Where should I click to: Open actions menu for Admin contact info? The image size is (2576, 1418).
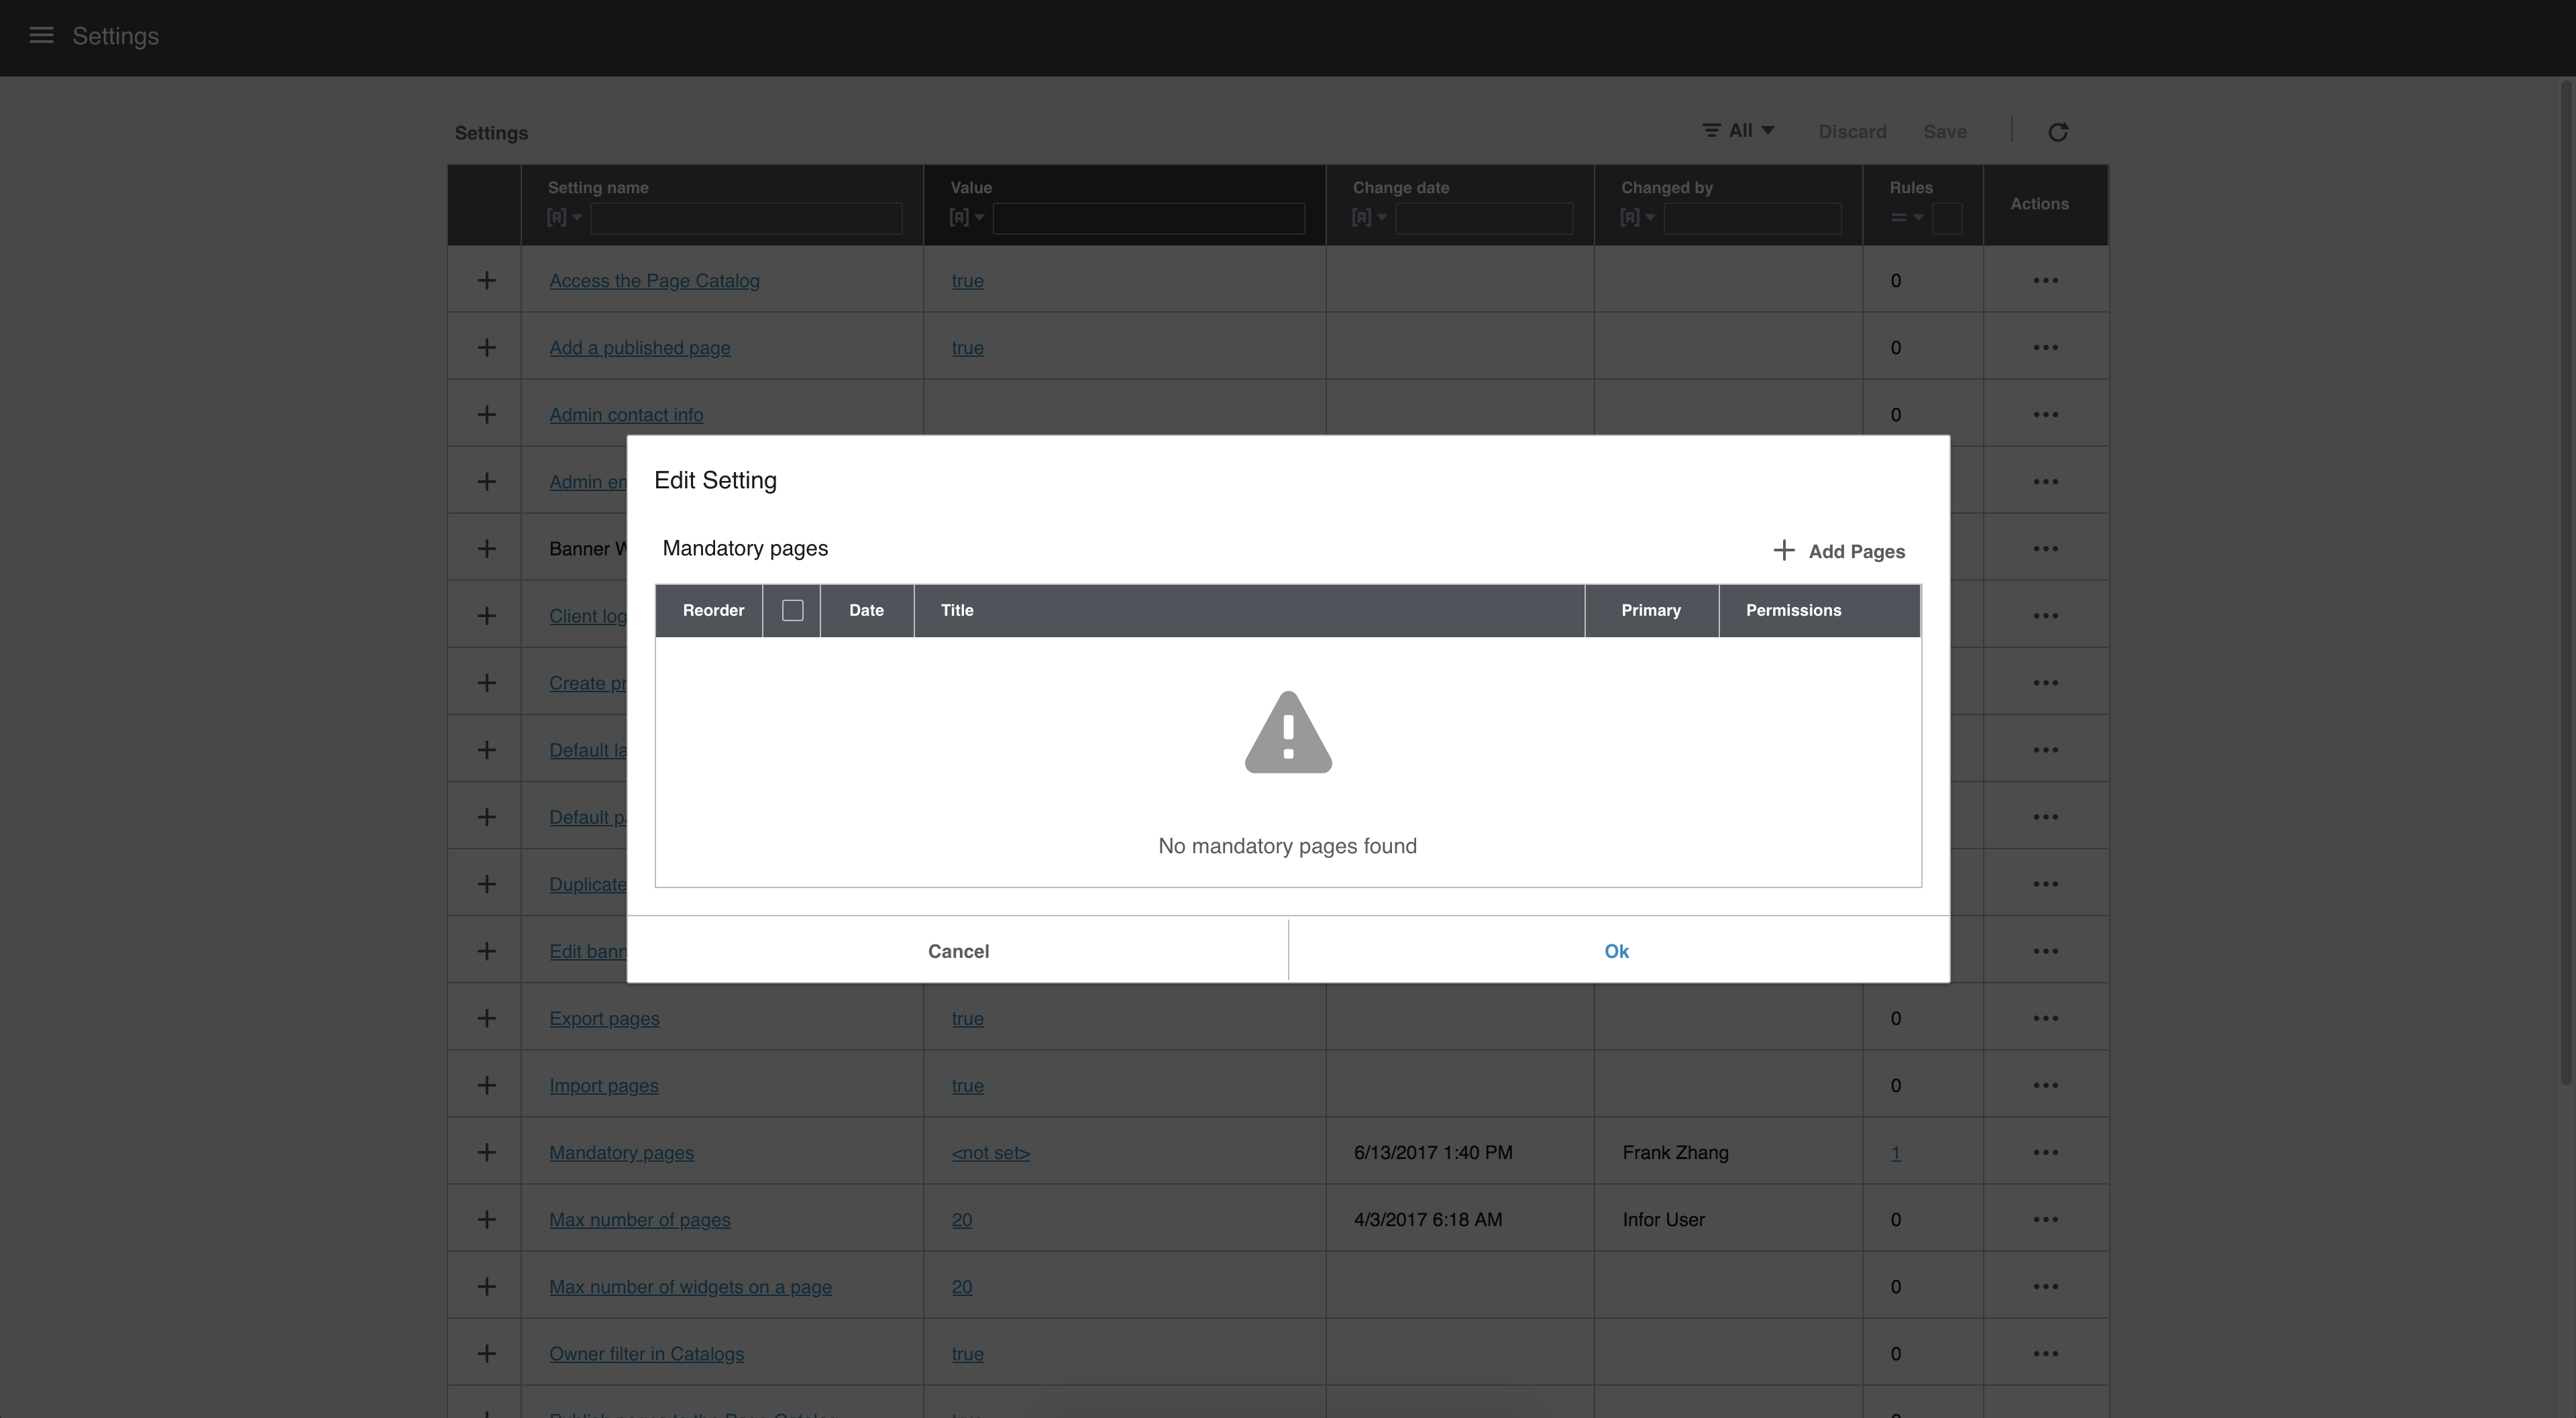point(2045,415)
